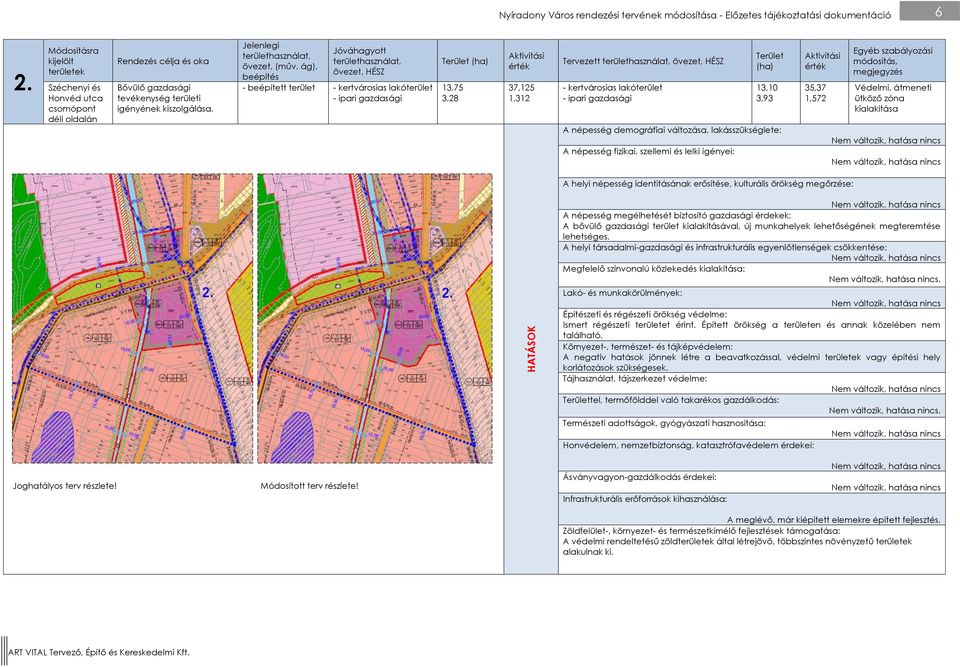Select the area value "13,75"
This screenshot has width=960, height=667.
coord(452,88)
